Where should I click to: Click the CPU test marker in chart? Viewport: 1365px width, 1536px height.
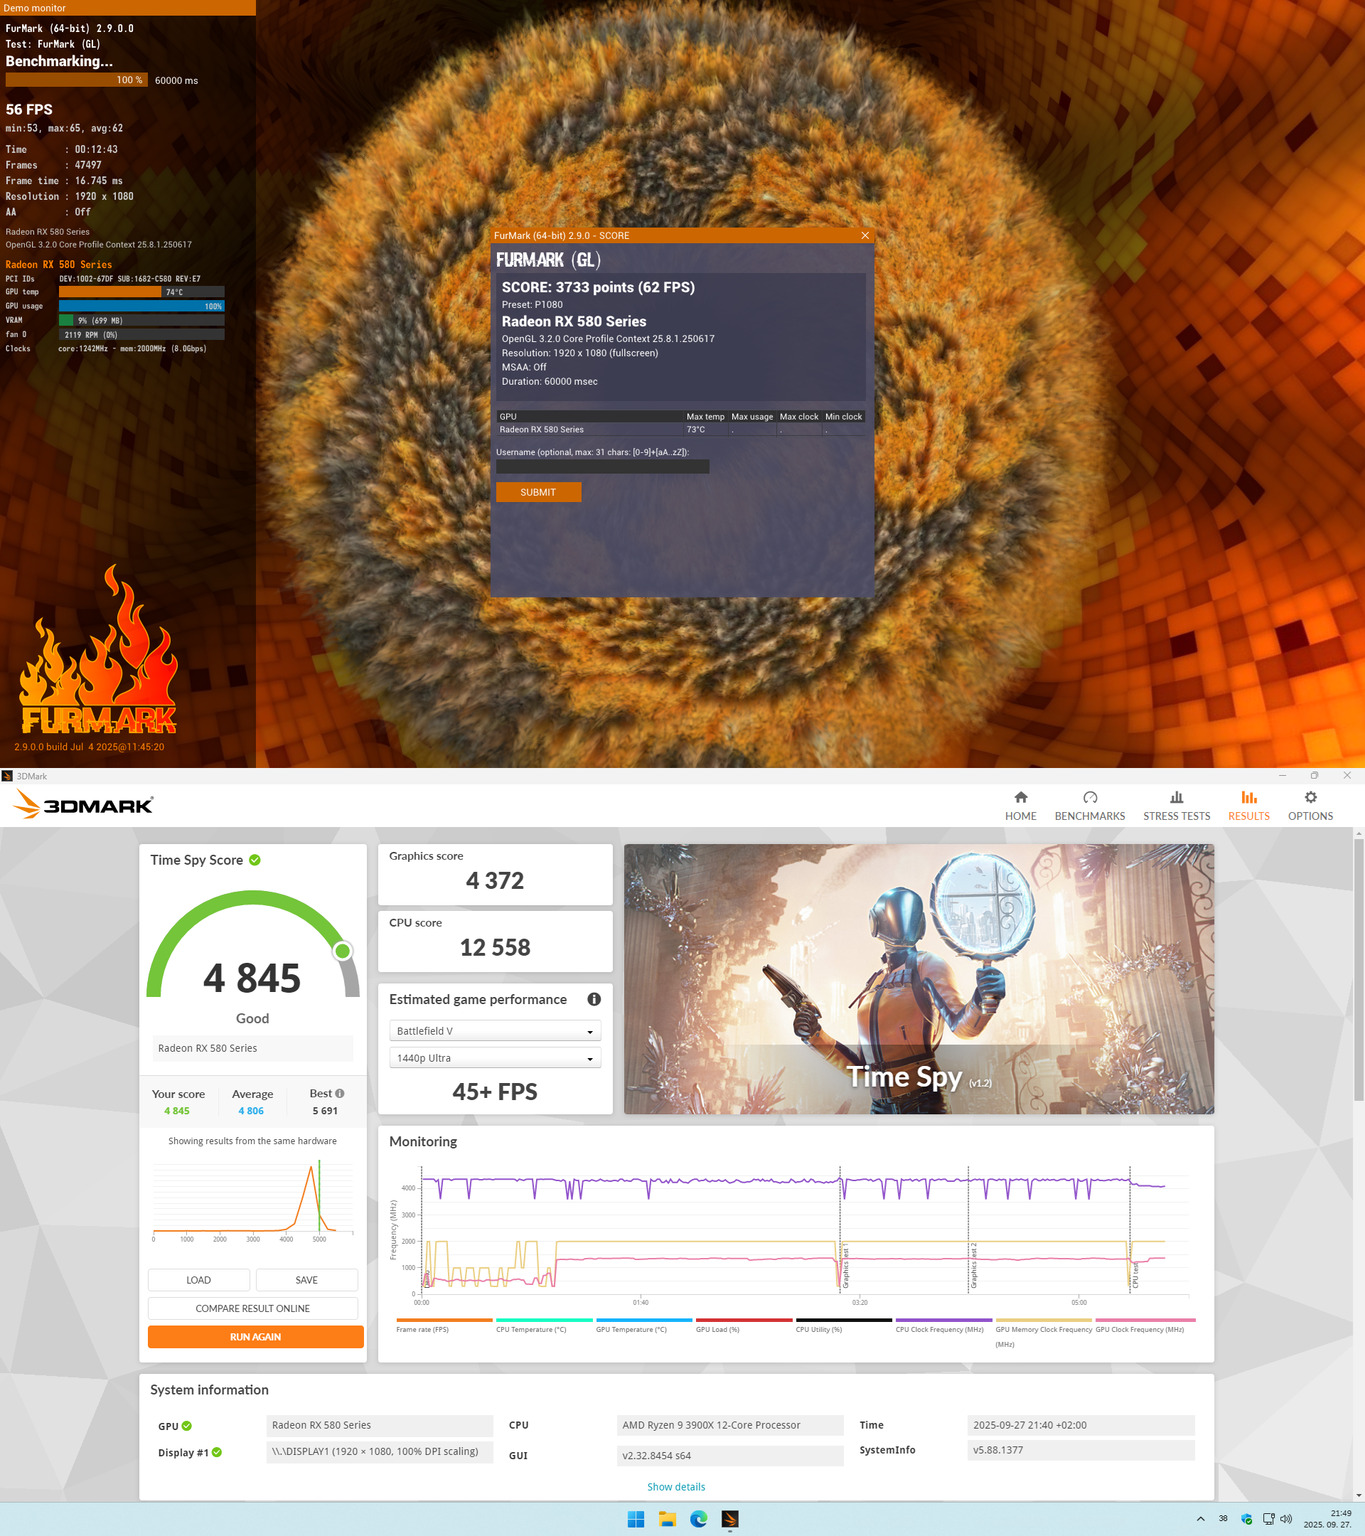[1135, 1274]
